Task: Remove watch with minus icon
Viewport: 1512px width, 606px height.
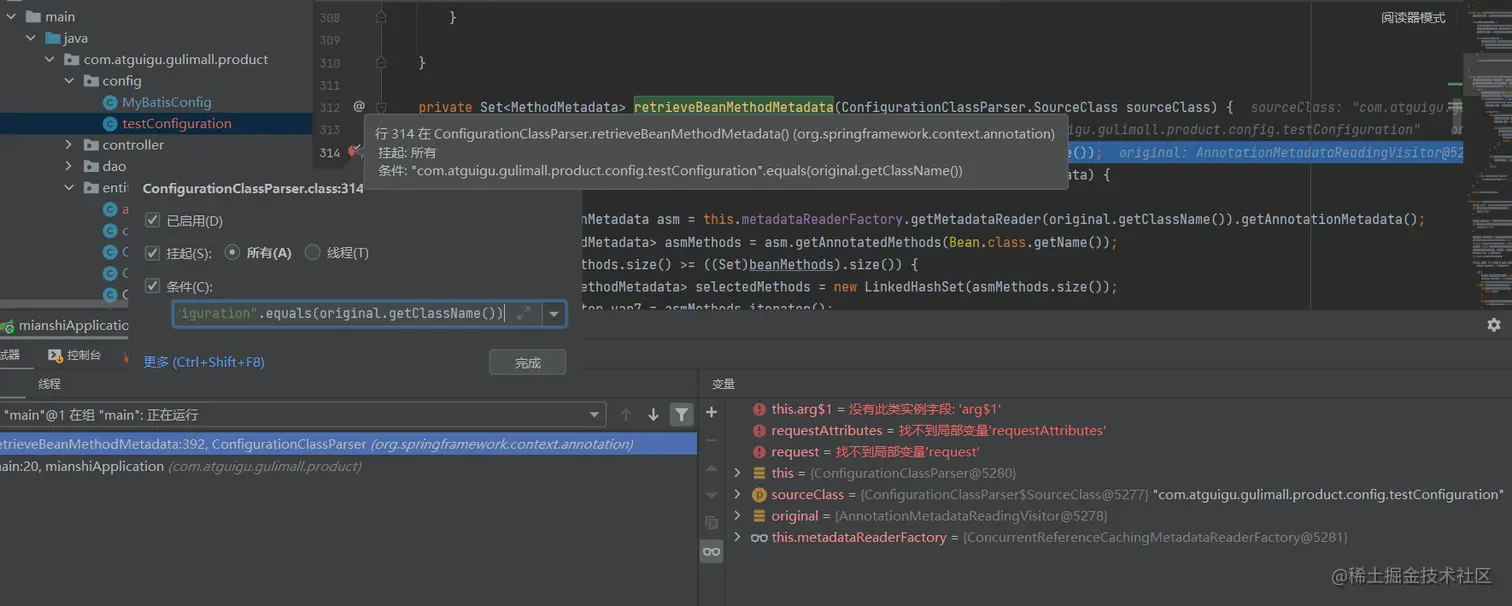Action: tap(711, 440)
